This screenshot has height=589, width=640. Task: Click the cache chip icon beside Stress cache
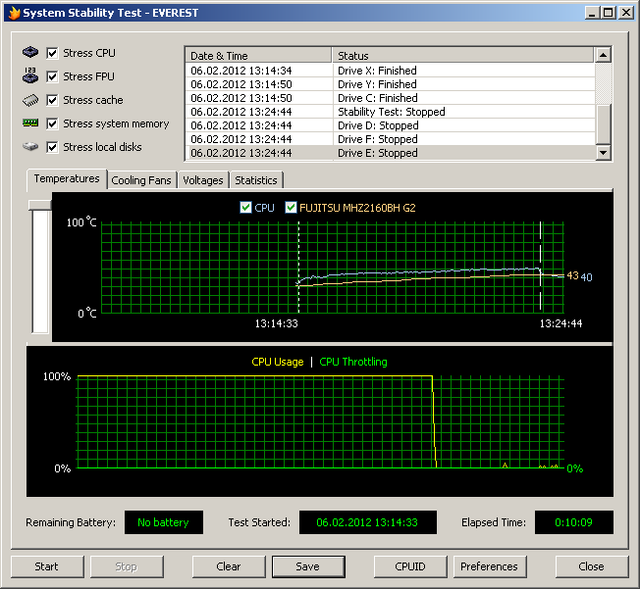click(x=30, y=100)
